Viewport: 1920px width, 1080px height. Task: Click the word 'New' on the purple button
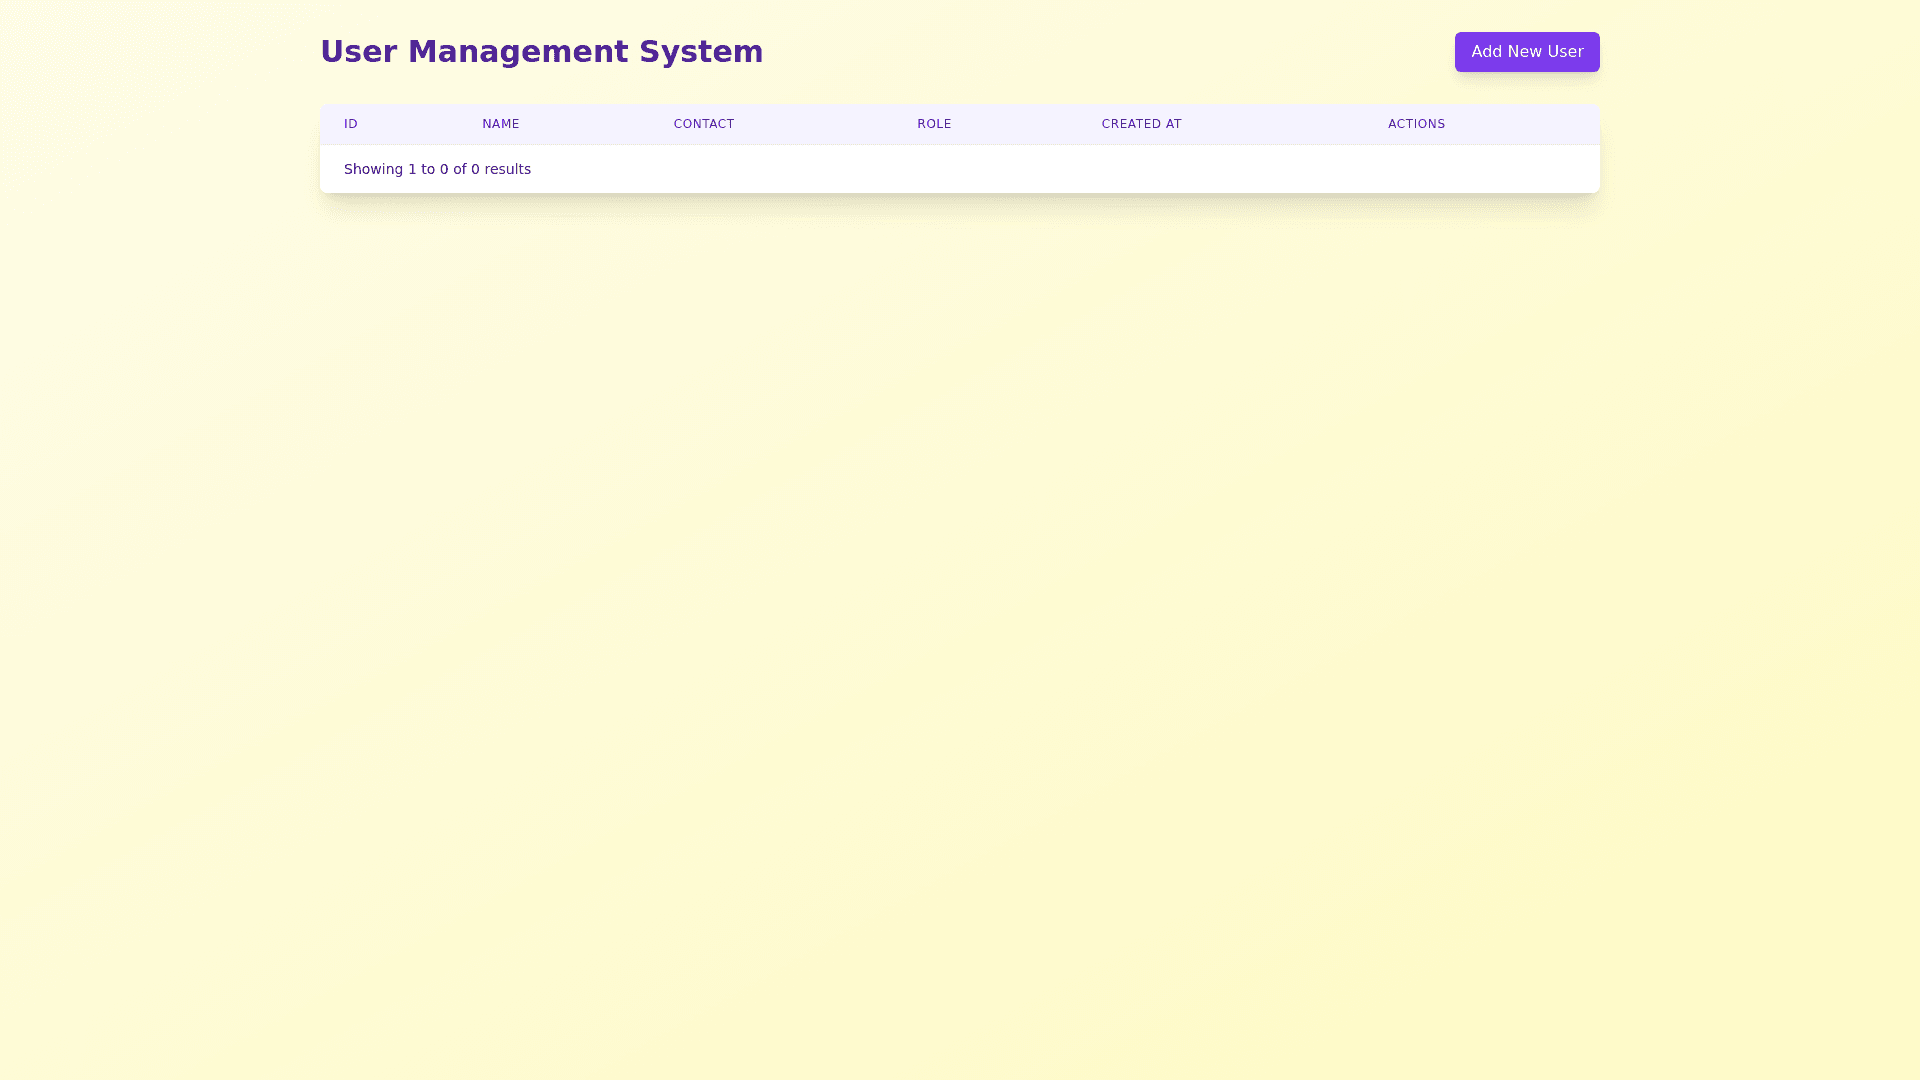pos(1525,52)
